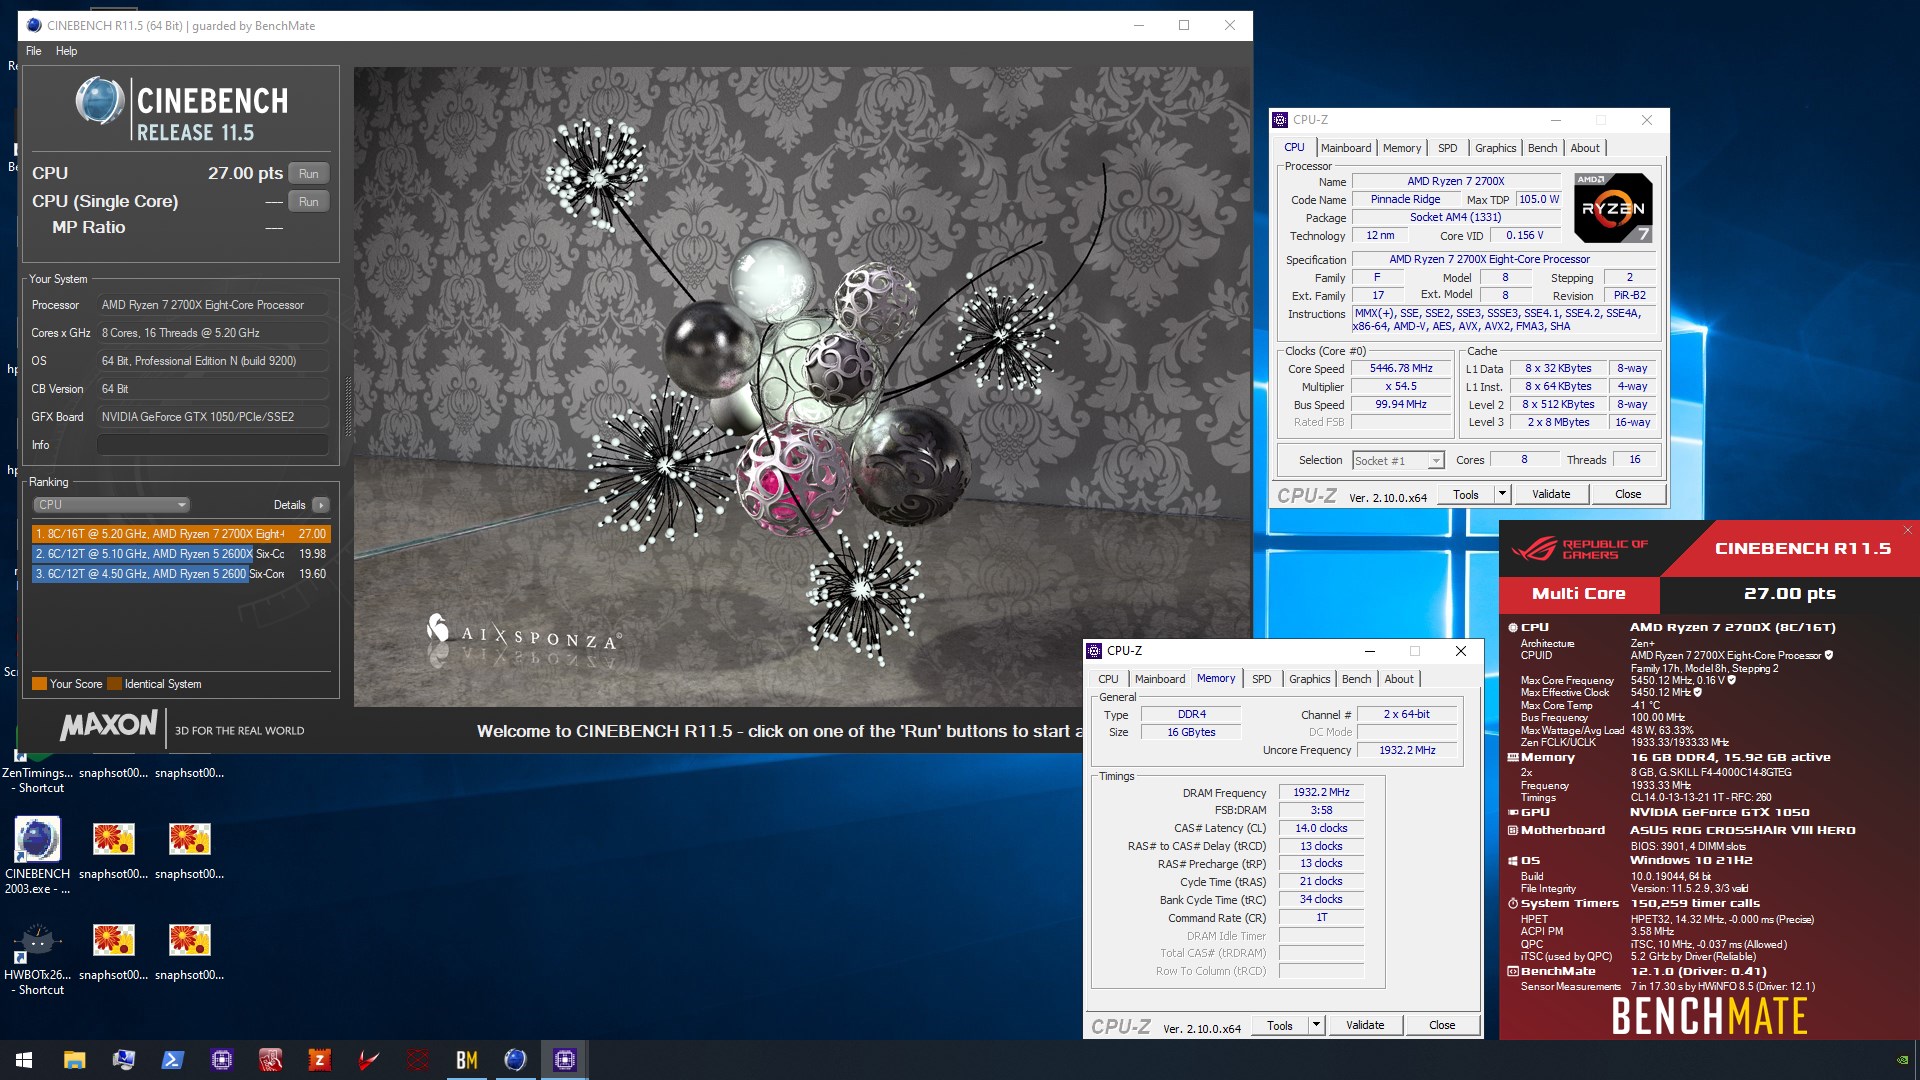Click the Close button in the upper CPU-Z window
Screen dimensions: 1920x1080
pyautogui.click(x=1628, y=494)
